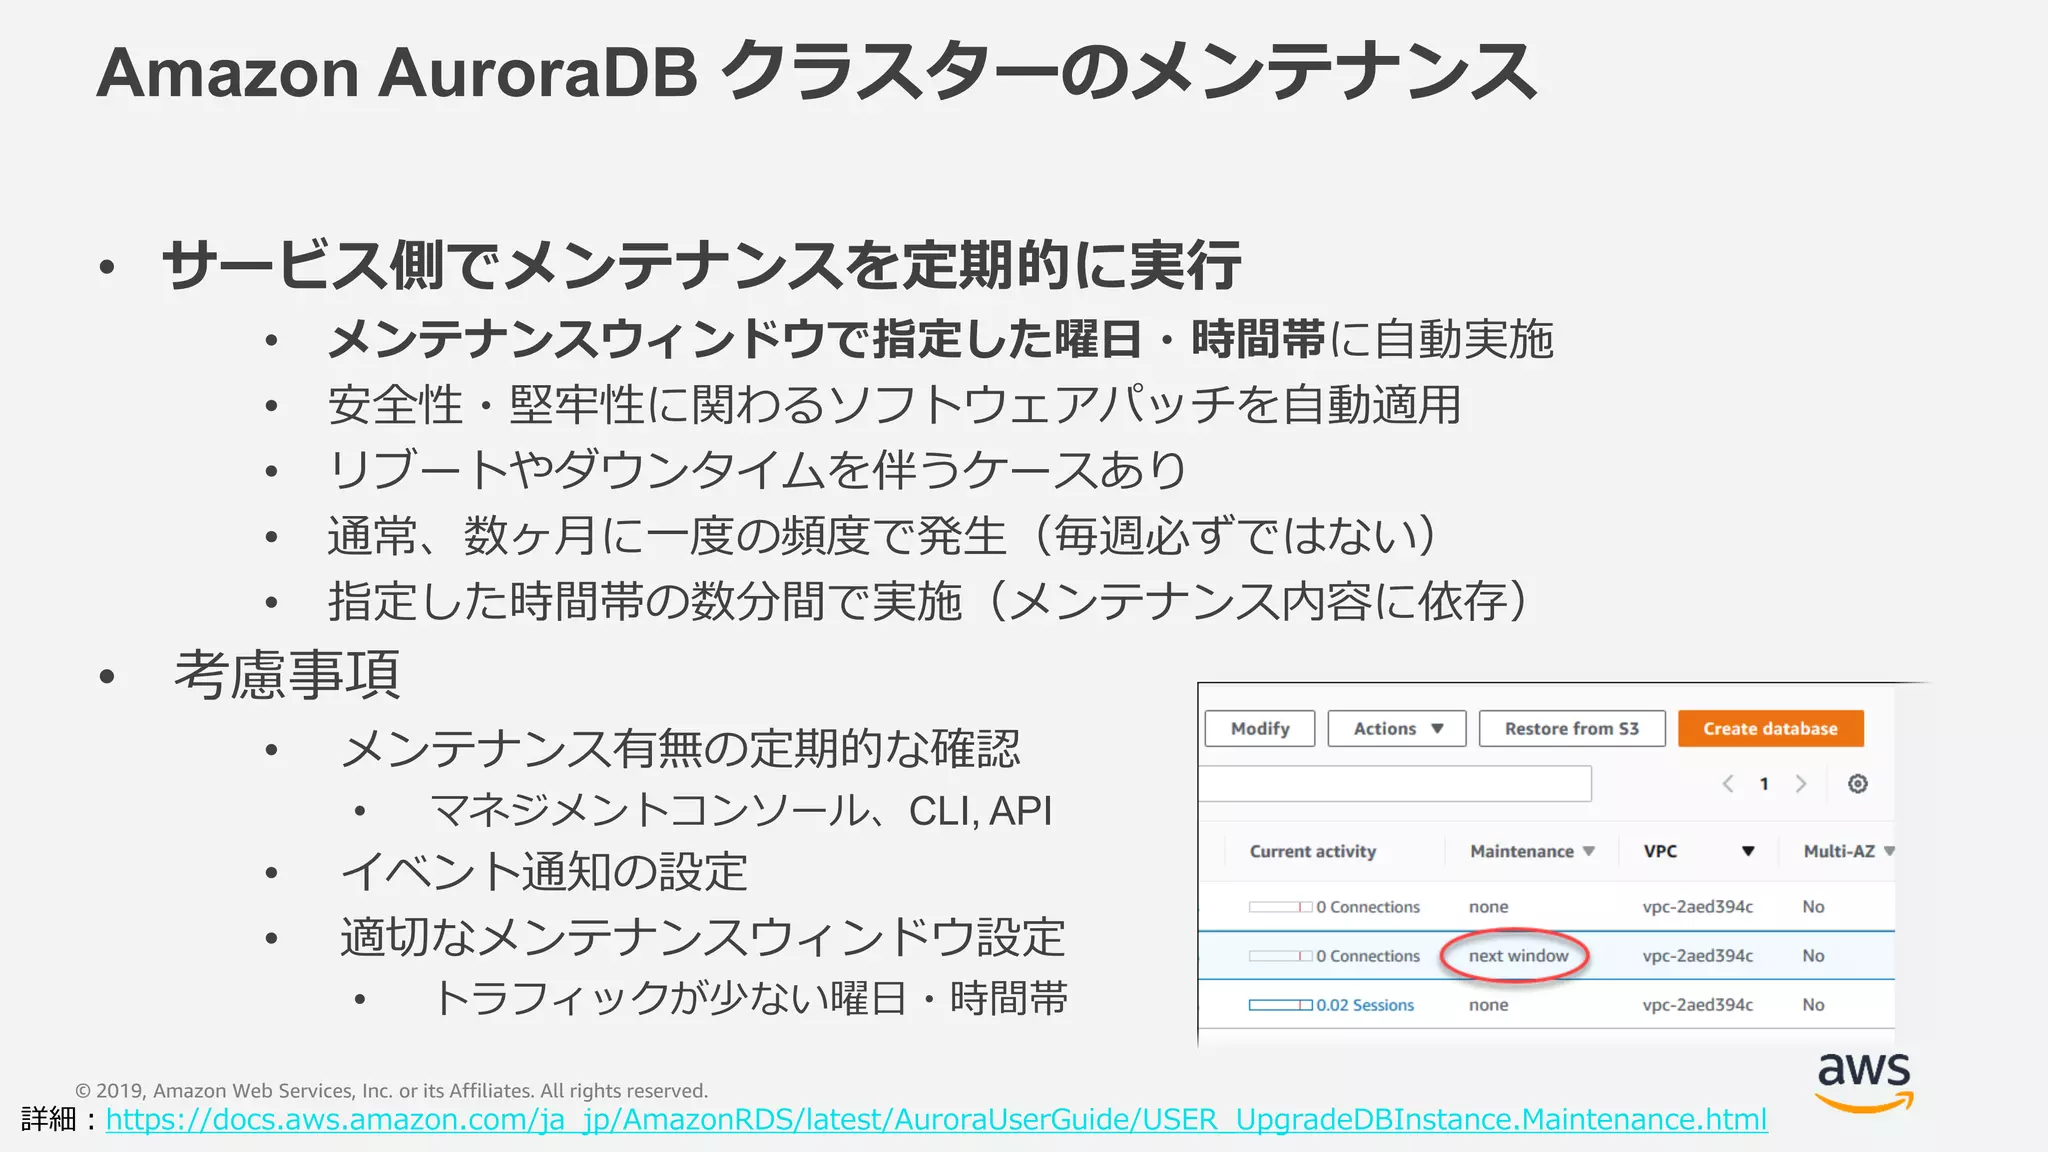Screen dimensions: 2048x1152
Task: Go to previous page arrow
Action: click(x=1727, y=784)
